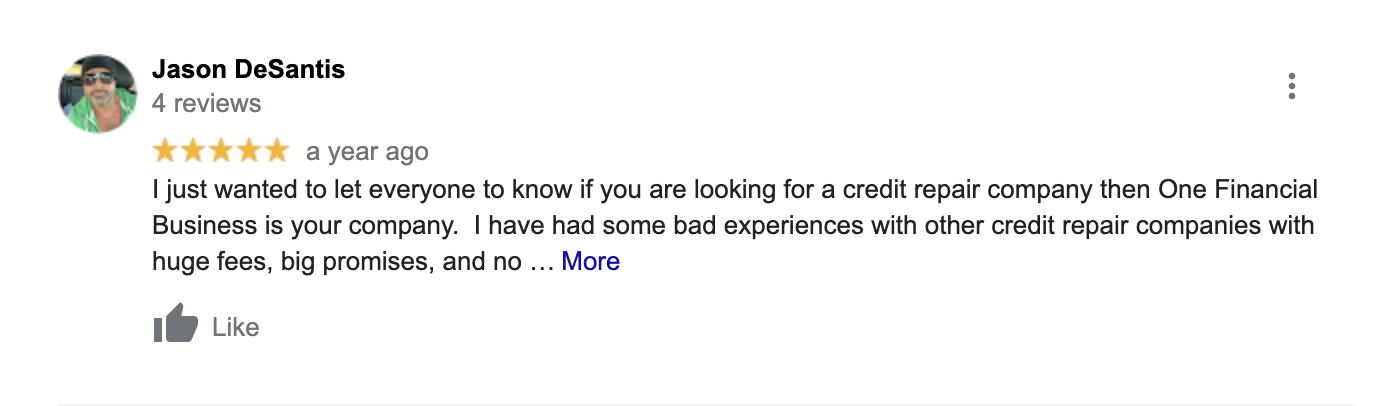Click the thumbs-up Like icon
1373x406 pixels.
click(x=176, y=324)
